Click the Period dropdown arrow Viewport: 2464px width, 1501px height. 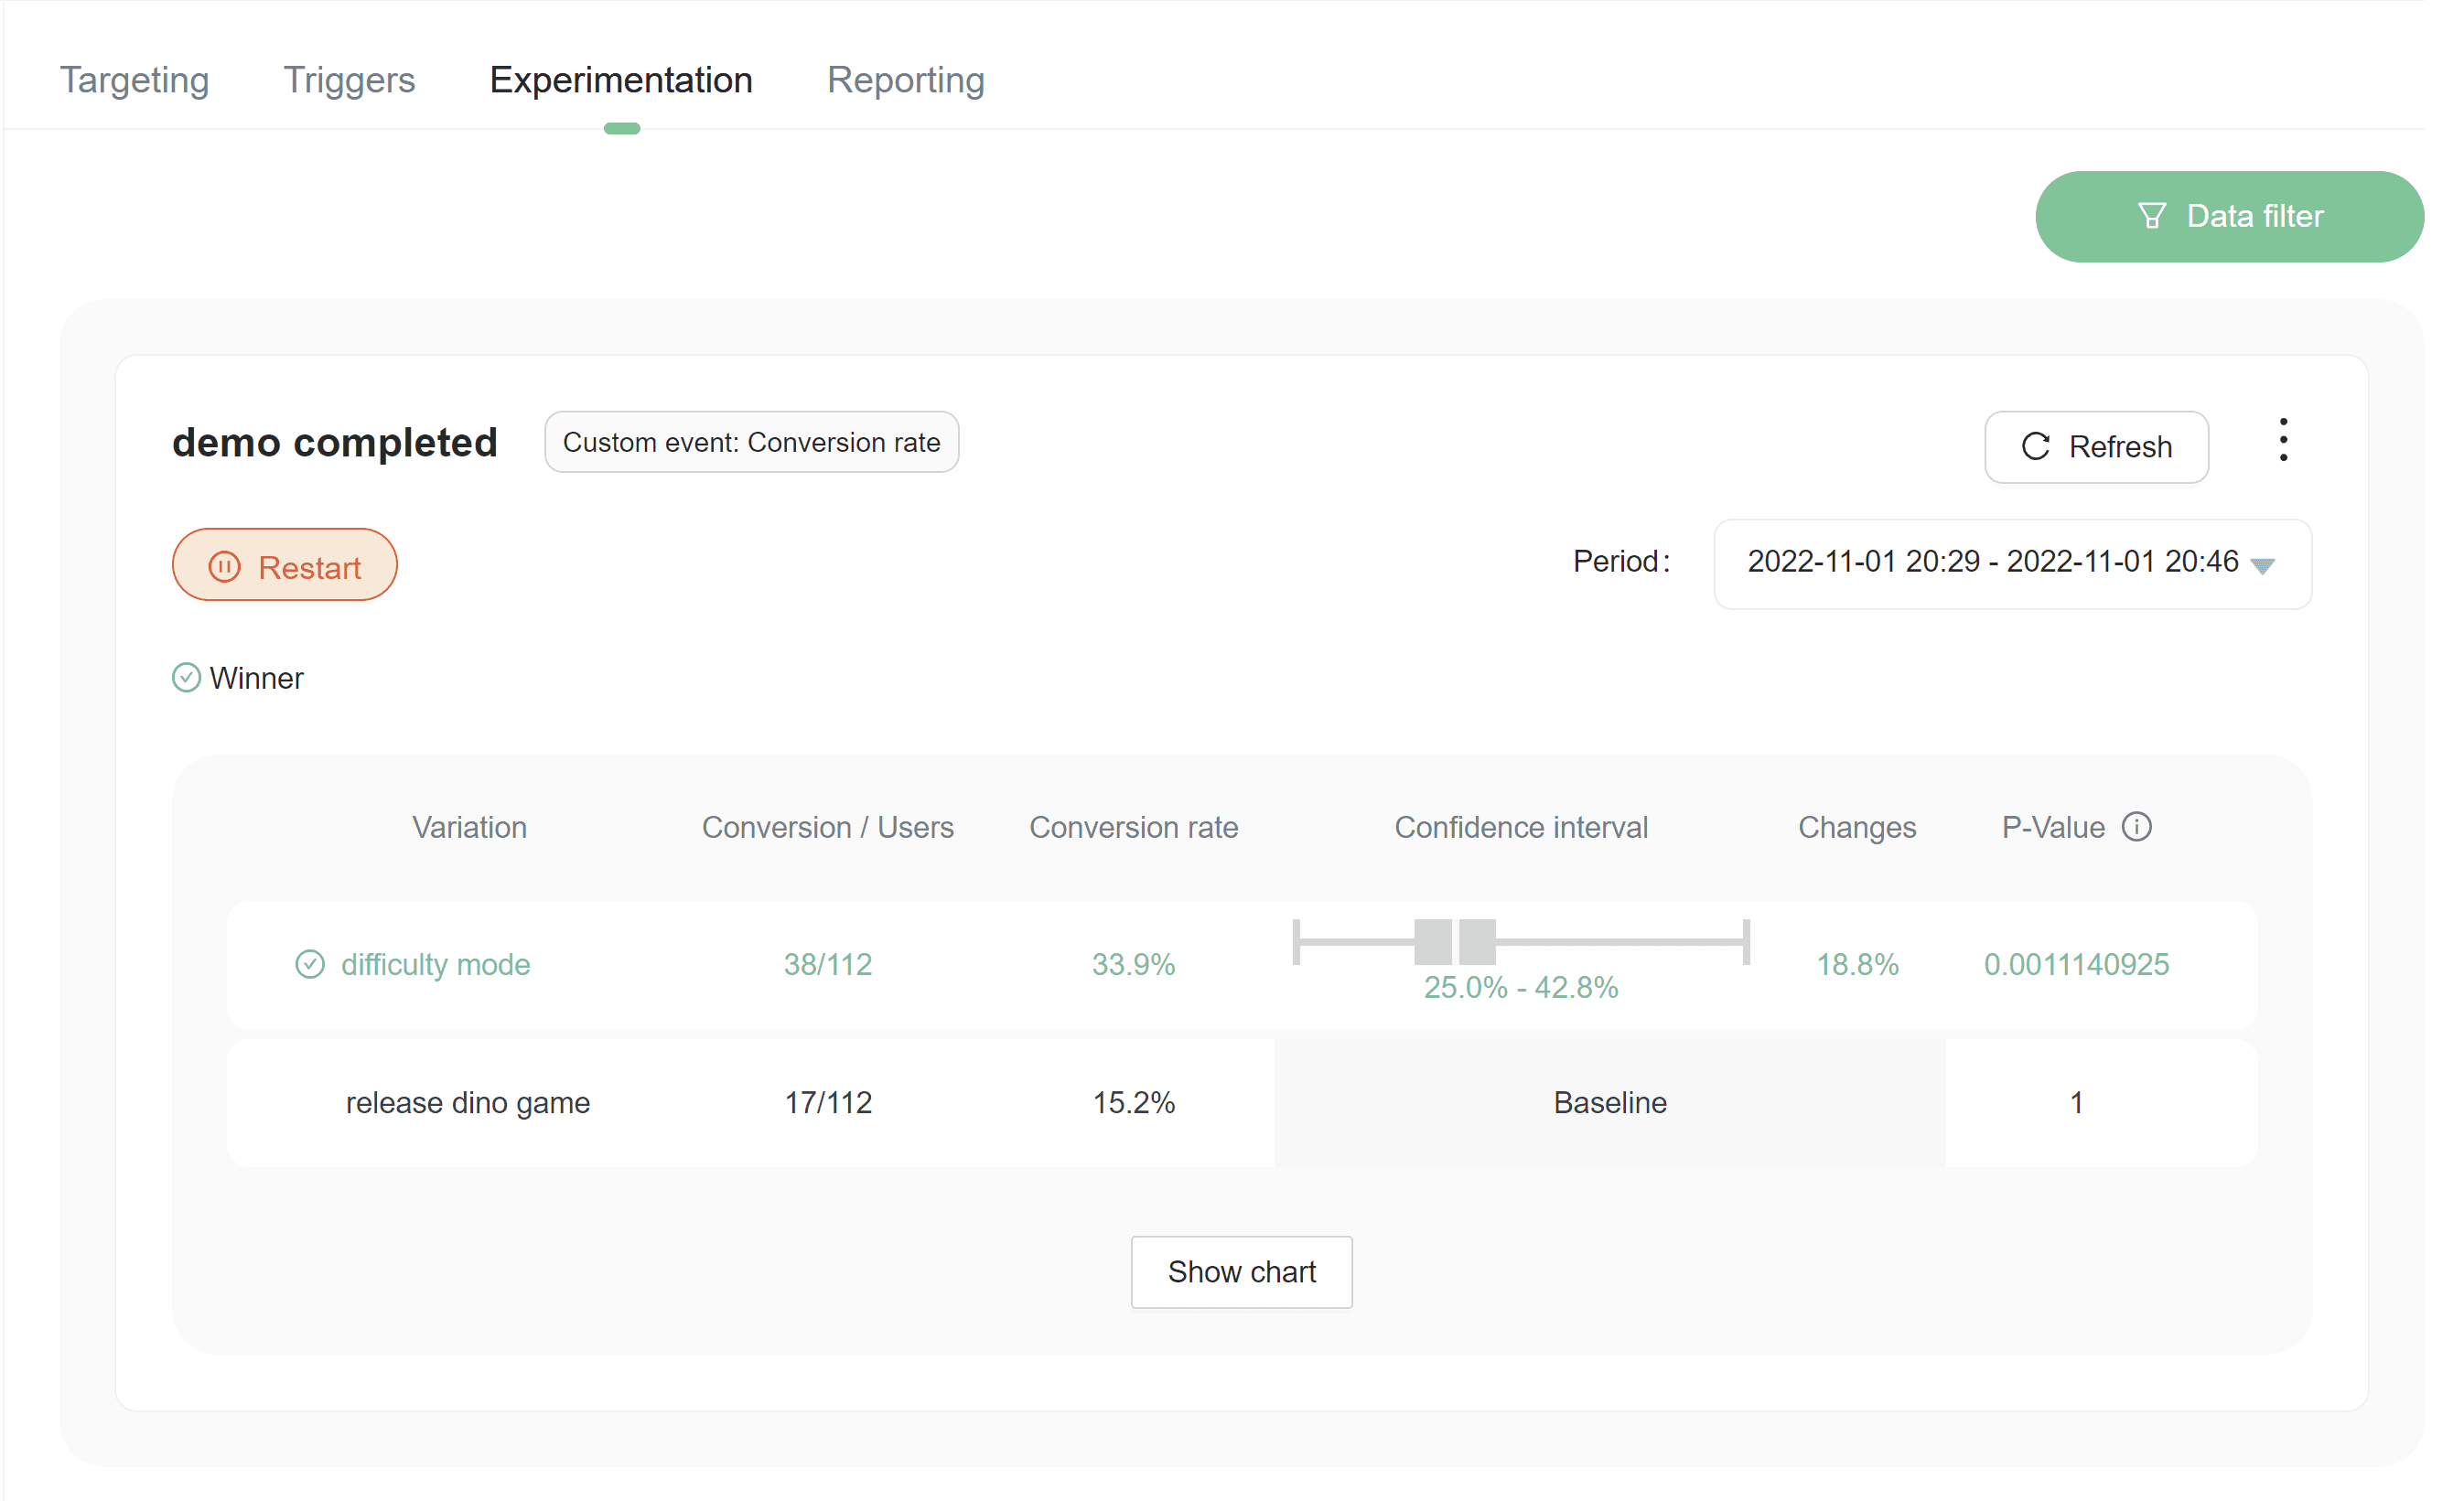tap(2262, 566)
